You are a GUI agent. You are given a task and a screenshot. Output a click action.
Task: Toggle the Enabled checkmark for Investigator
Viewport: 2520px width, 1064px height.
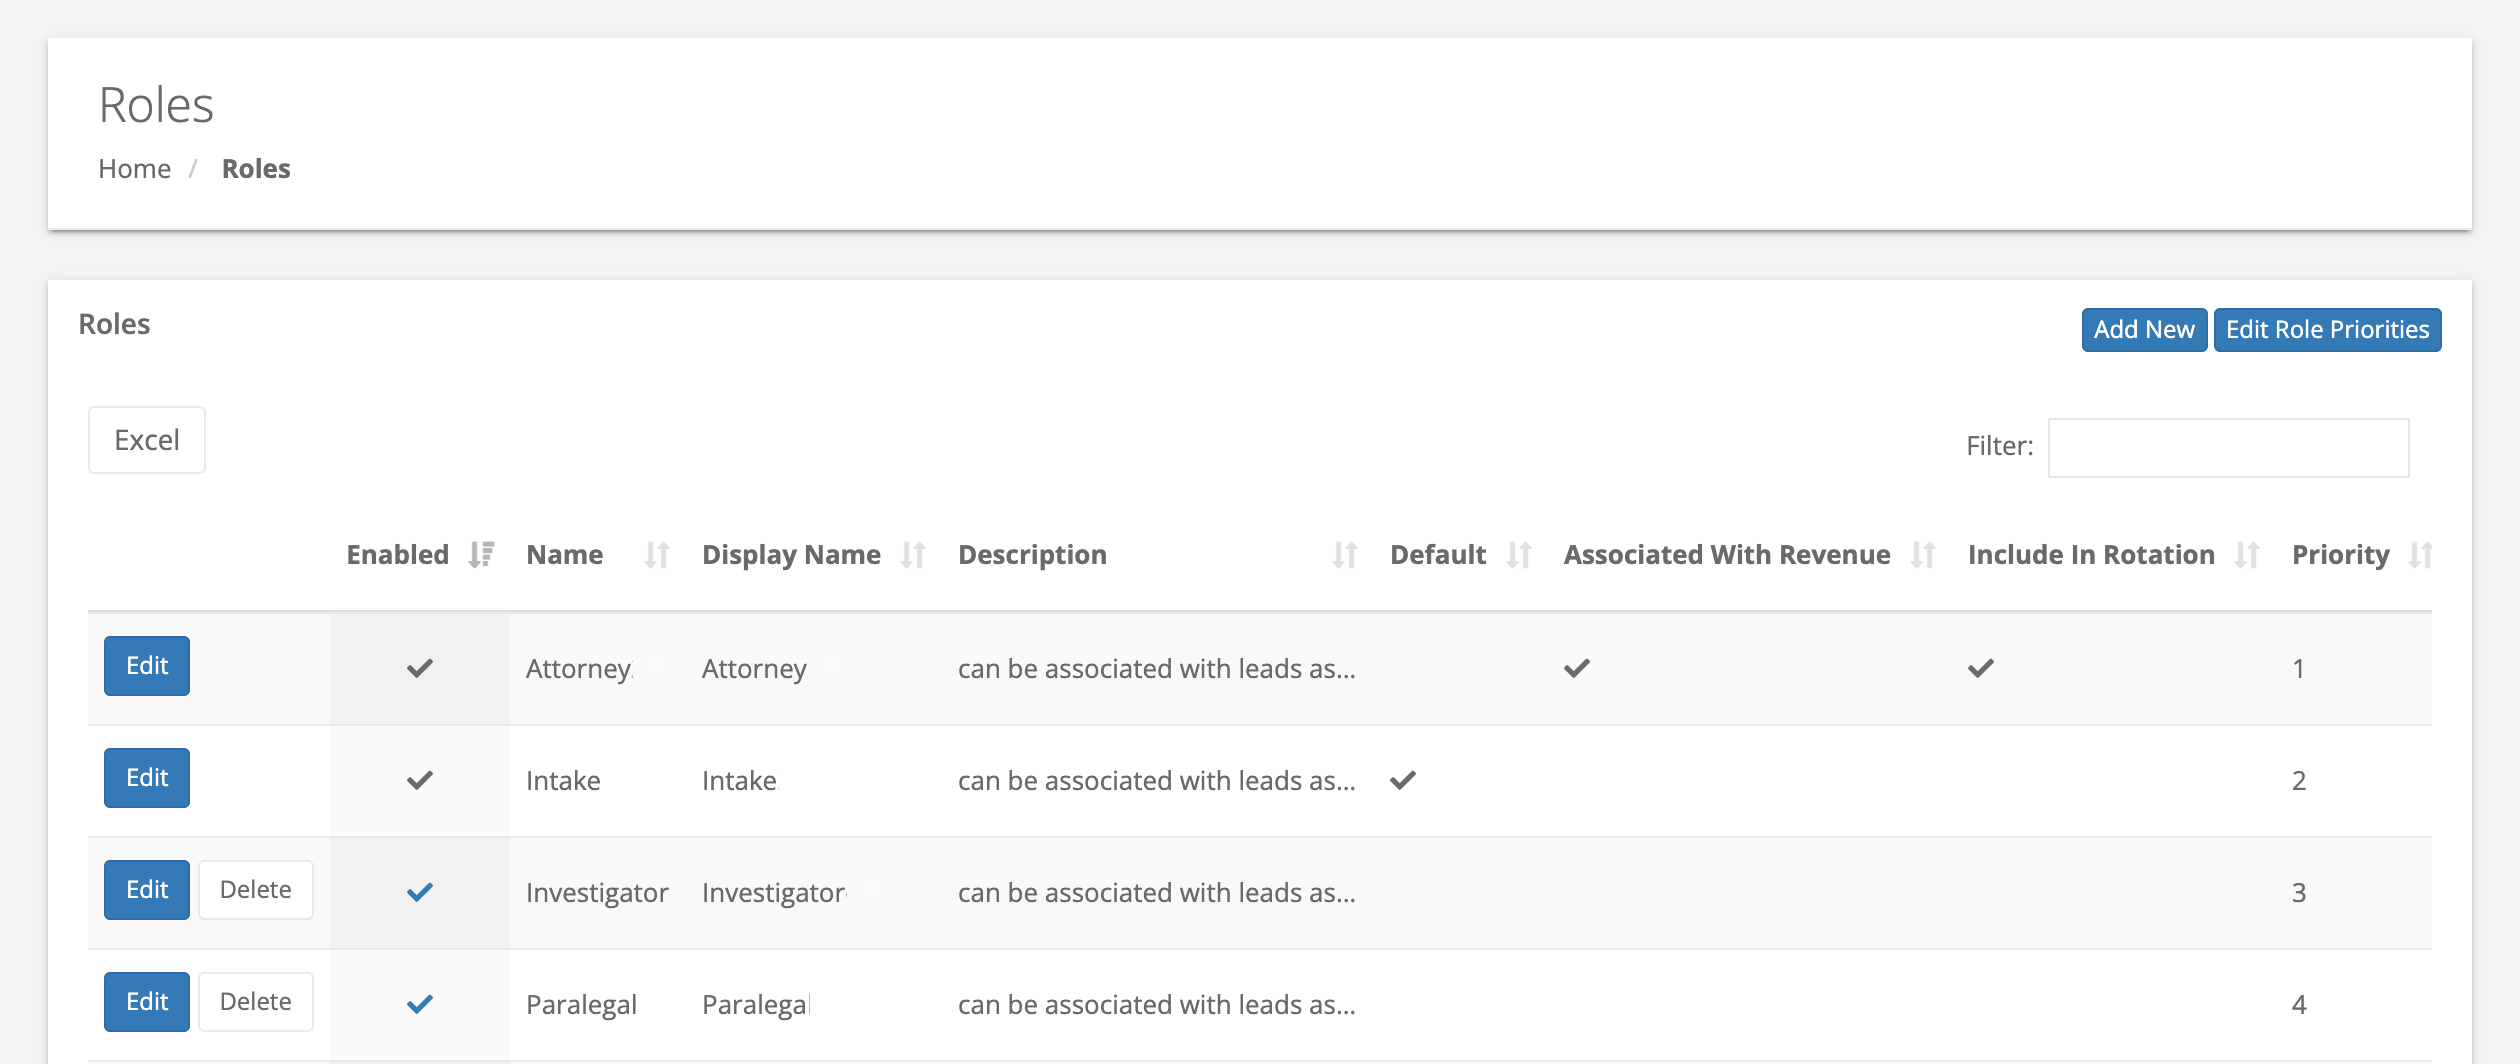[x=420, y=893]
